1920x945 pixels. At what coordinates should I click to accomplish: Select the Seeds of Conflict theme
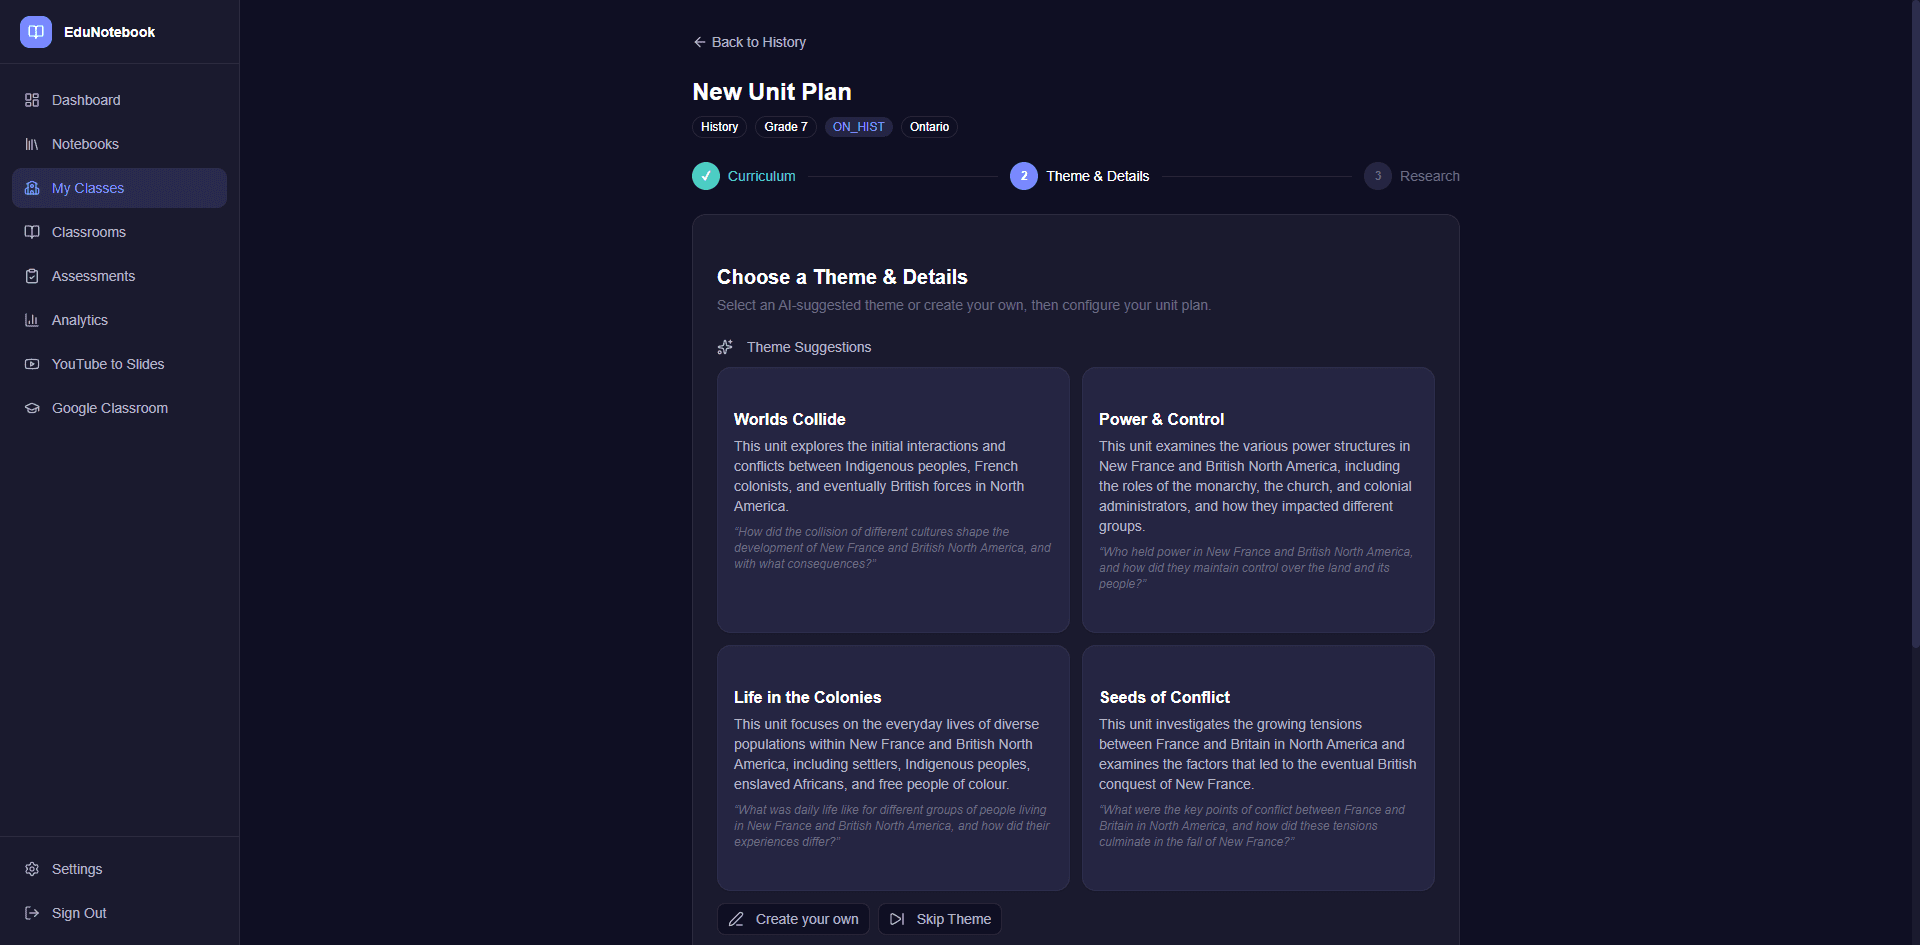[1257, 768]
